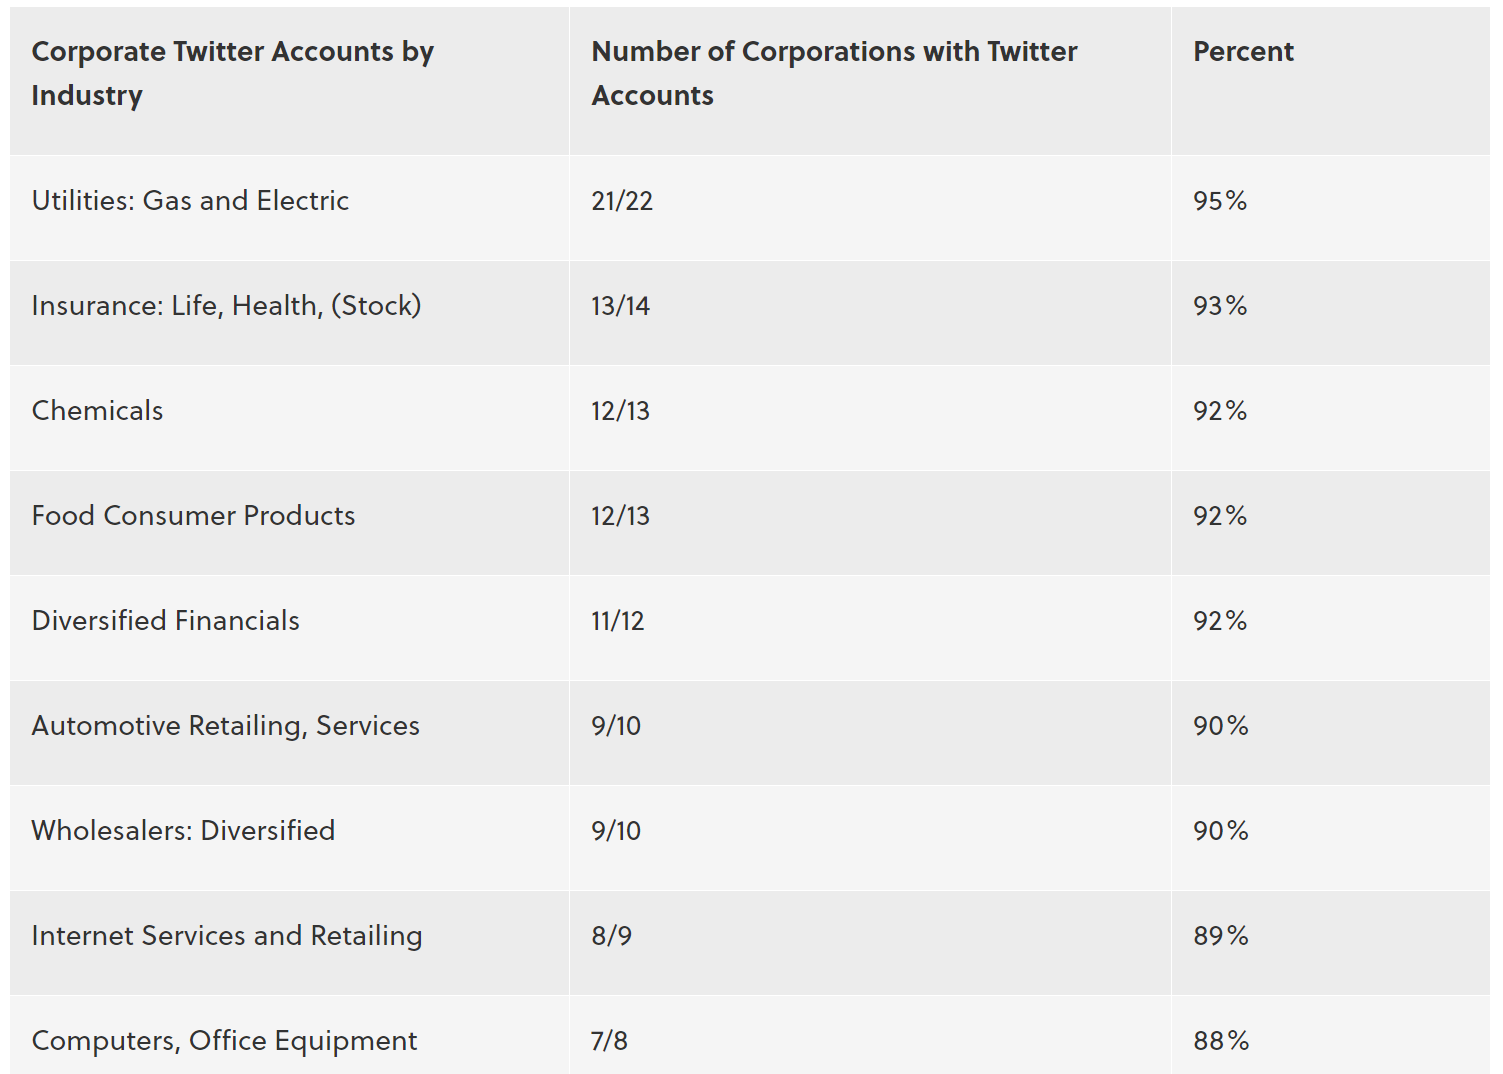The height and width of the screenshot is (1074, 1503).
Task: Select the 'Wholesalers: Diversified' cell
Action: pos(183,831)
